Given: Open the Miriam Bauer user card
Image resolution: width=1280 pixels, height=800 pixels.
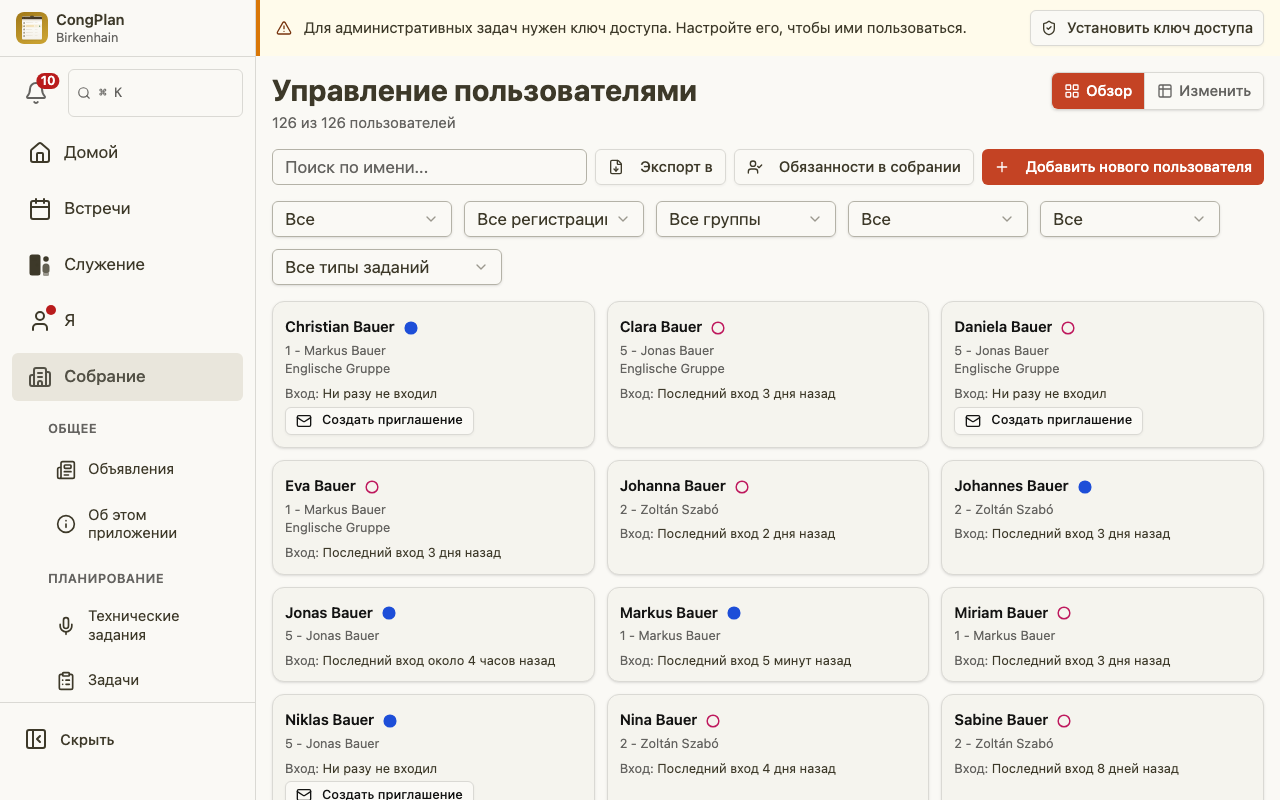Looking at the screenshot, I should tap(1102, 635).
